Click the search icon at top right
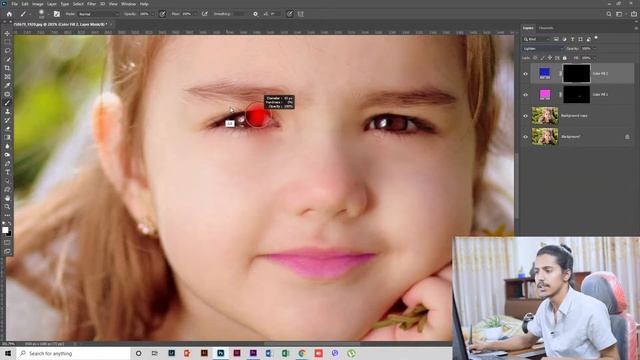 coord(609,14)
